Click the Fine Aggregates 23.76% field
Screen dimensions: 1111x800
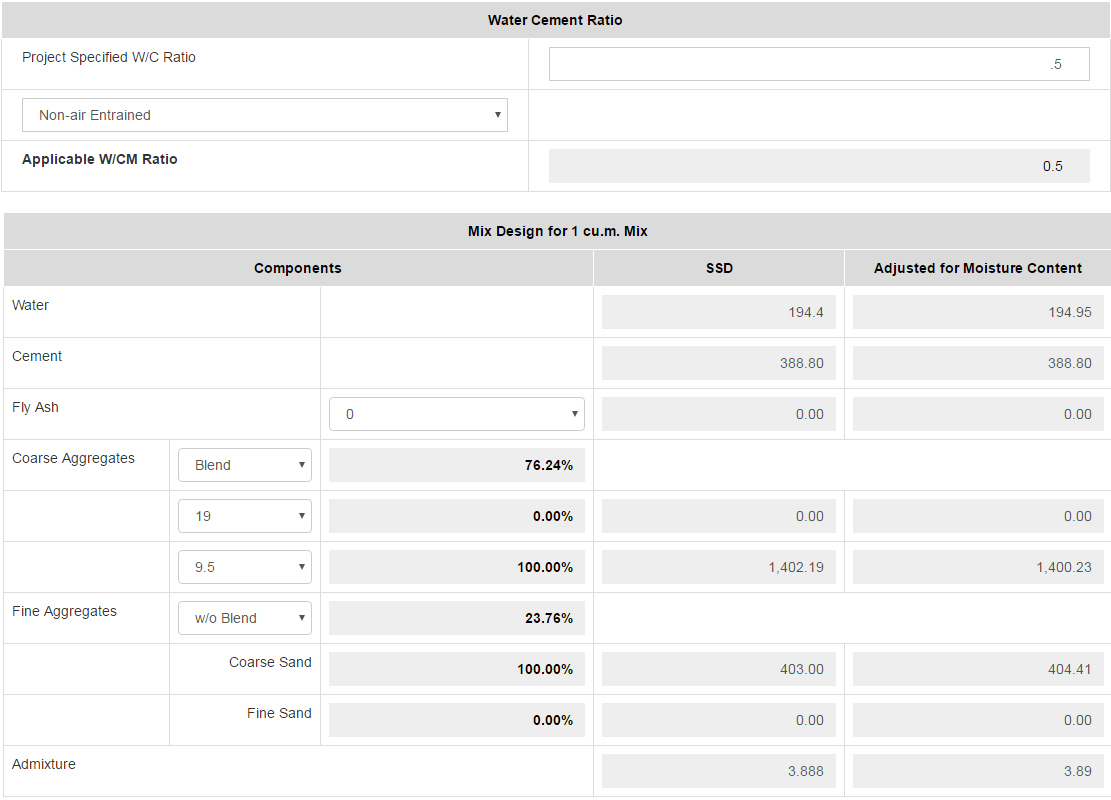[x=457, y=618]
